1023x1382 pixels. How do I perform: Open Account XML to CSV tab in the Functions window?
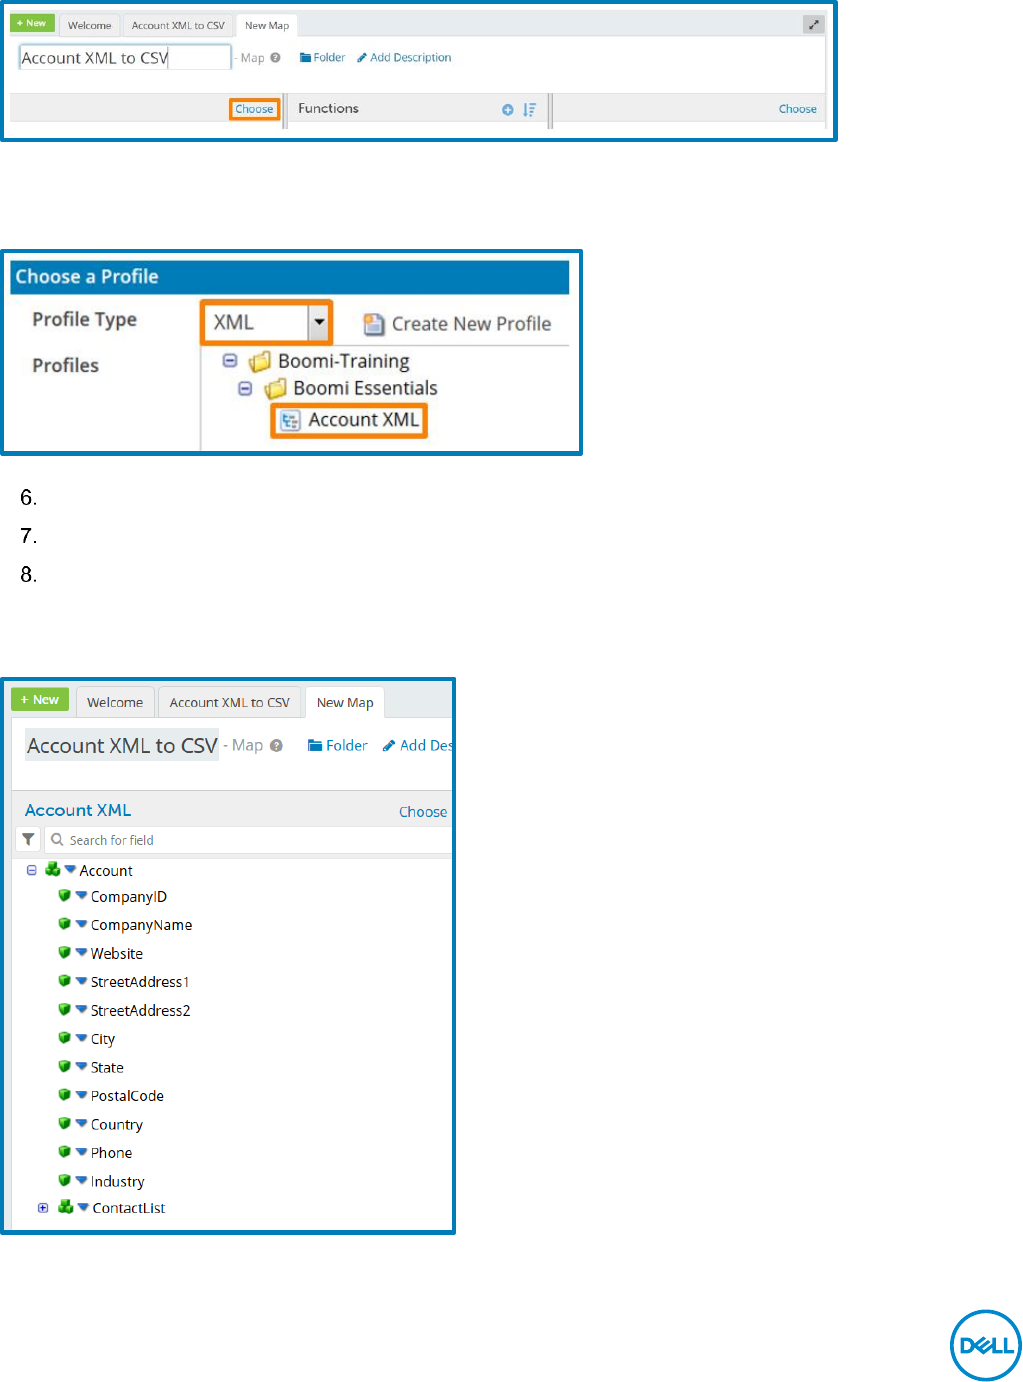pyautogui.click(x=178, y=25)
